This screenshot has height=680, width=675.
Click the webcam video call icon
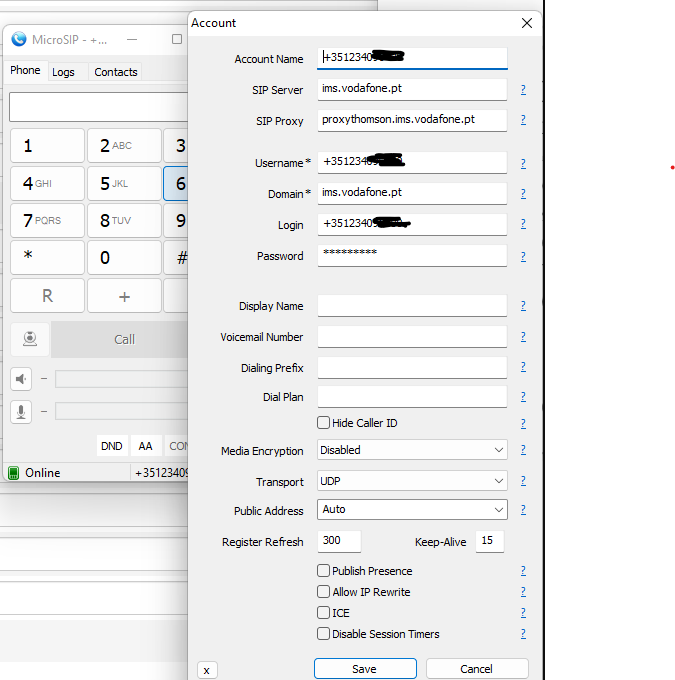(31, 339)
